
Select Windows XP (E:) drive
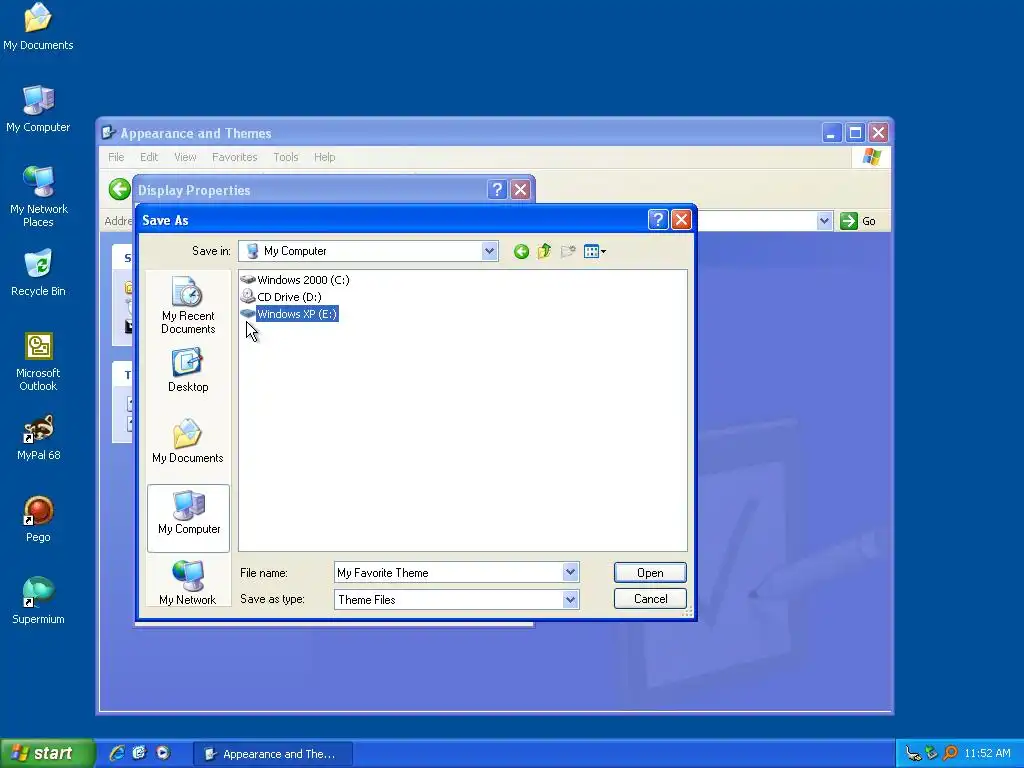point(290,314)
